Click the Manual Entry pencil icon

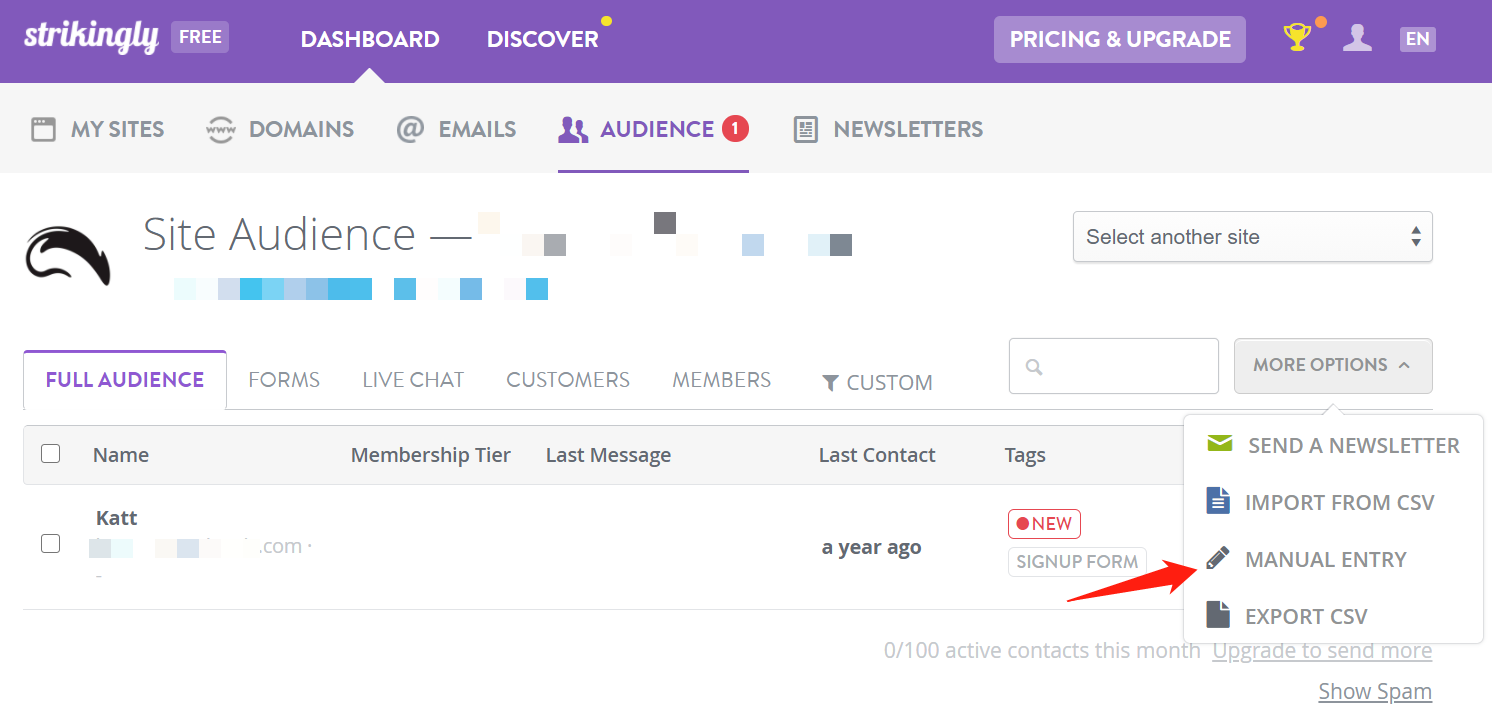pyautogui.click(x=1217, y=558)
